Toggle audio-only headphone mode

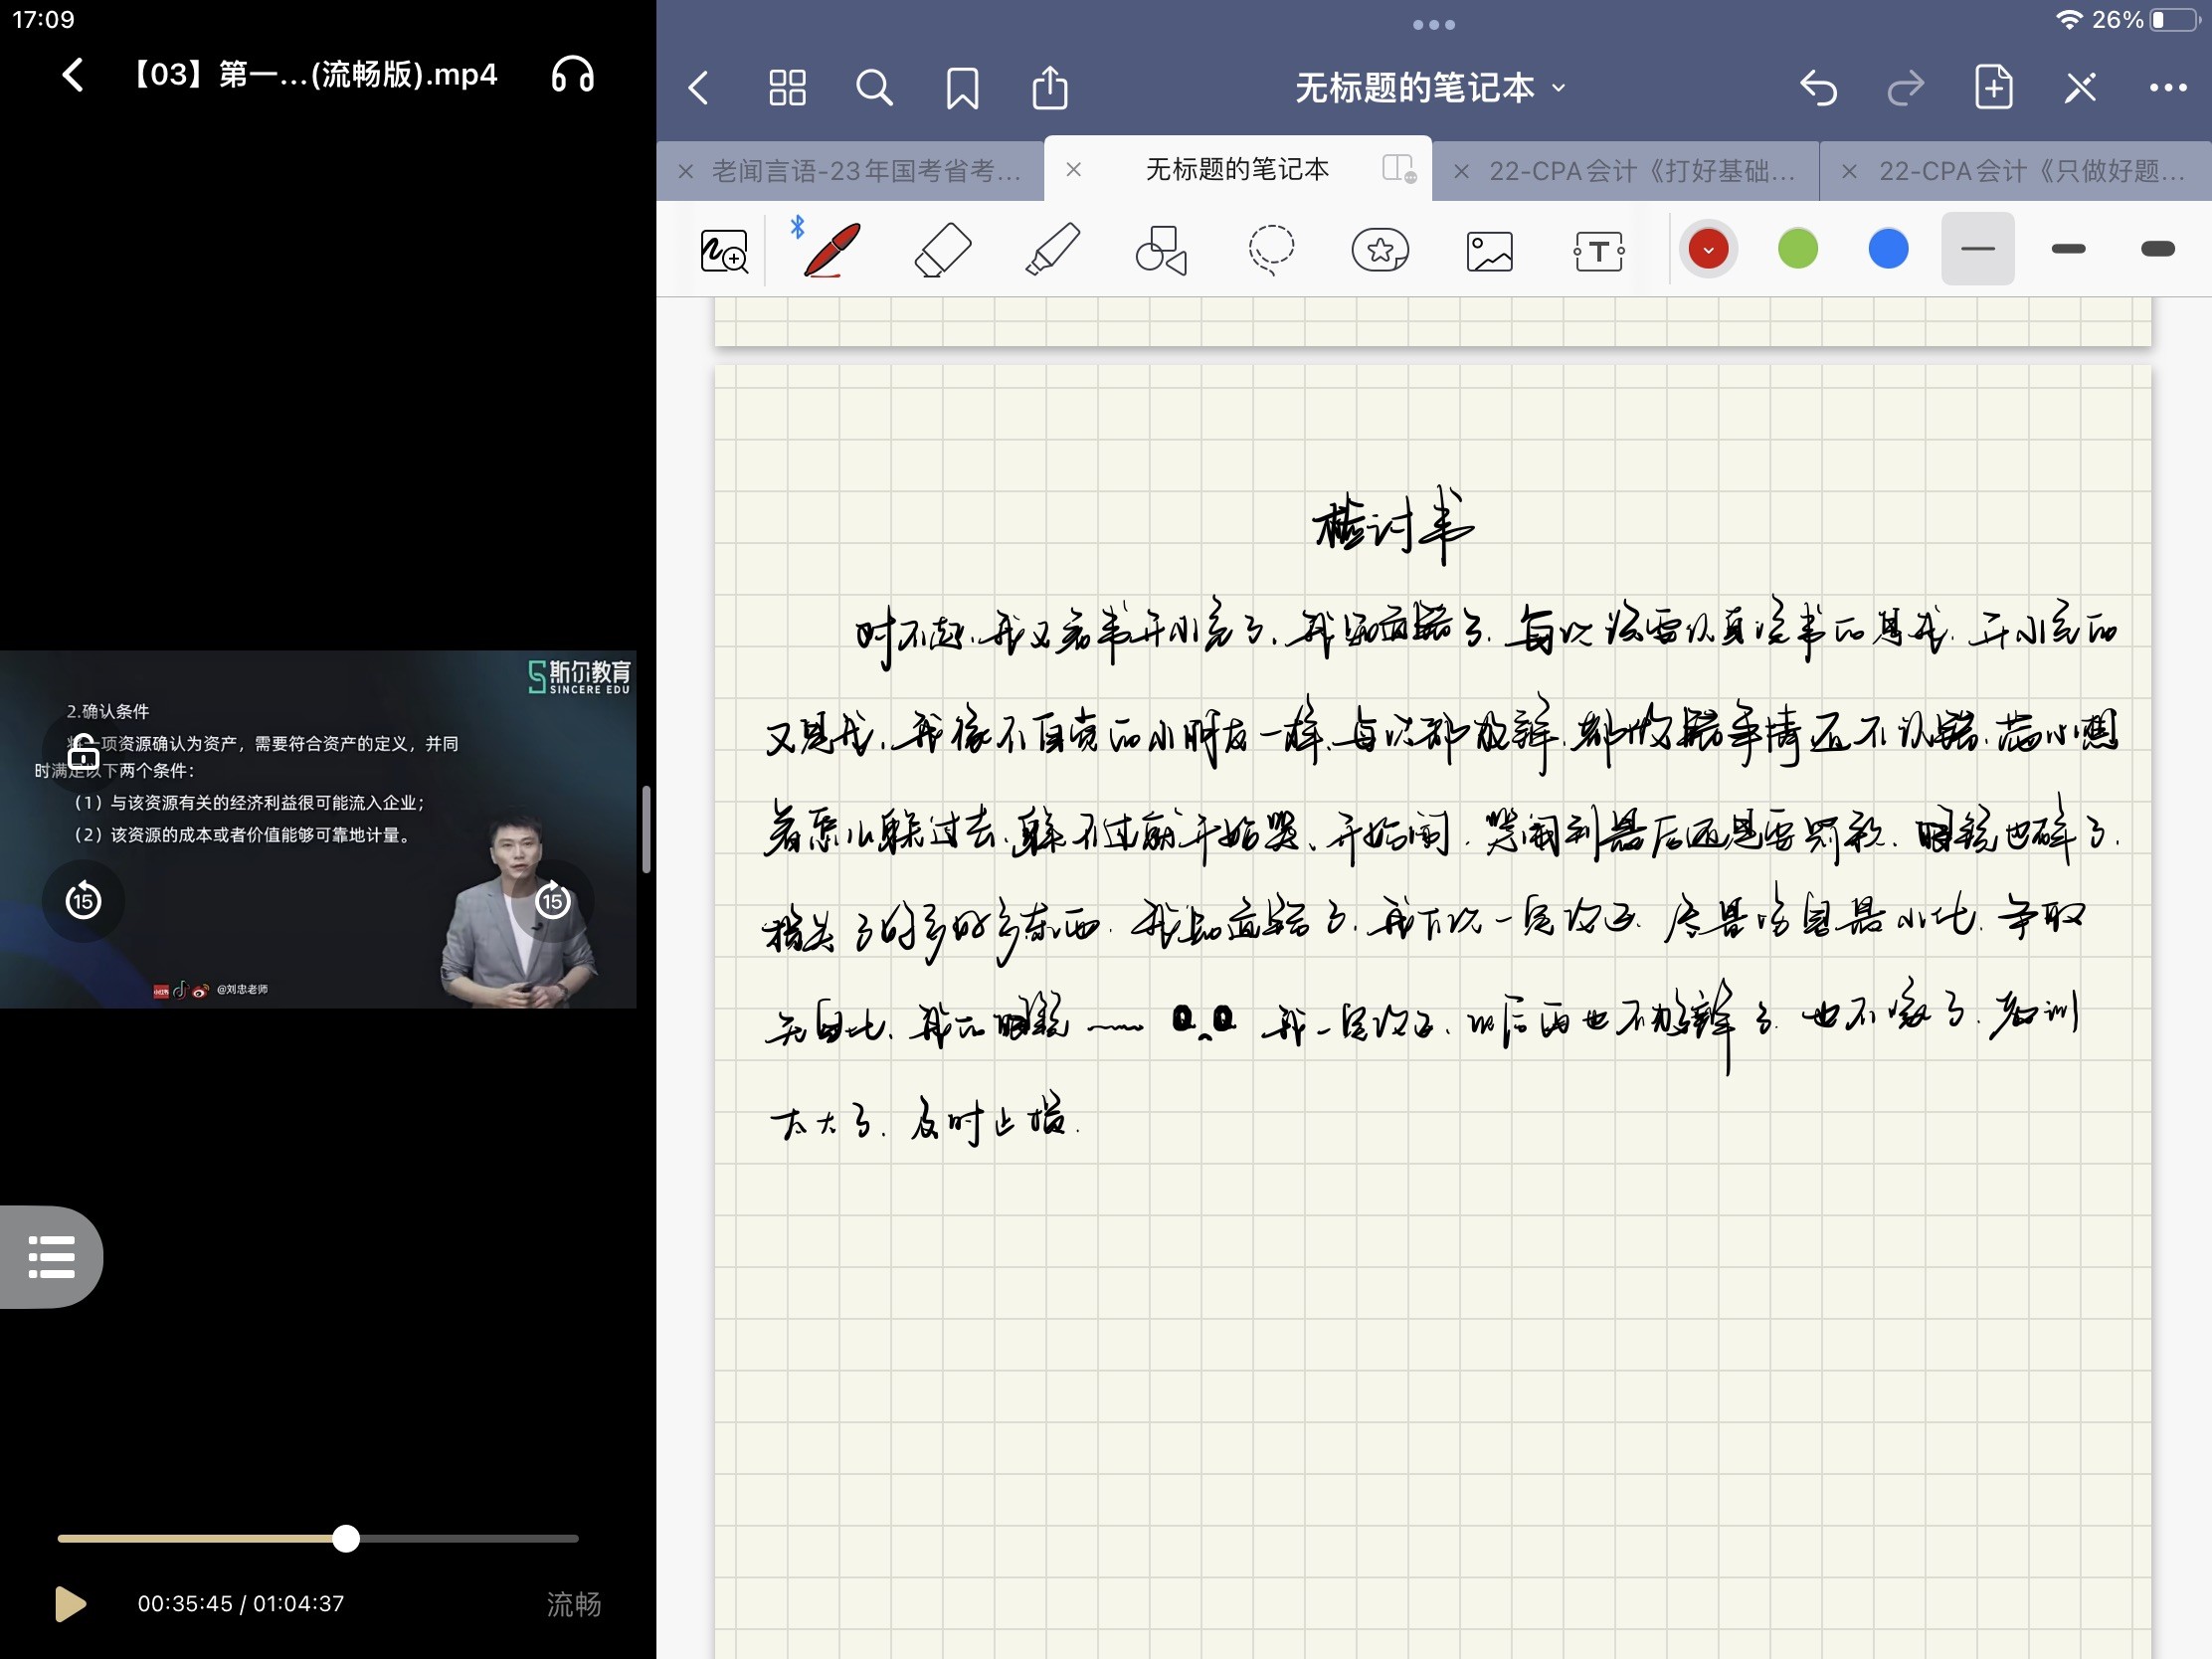pyautogui.click(x=573, y=75)
